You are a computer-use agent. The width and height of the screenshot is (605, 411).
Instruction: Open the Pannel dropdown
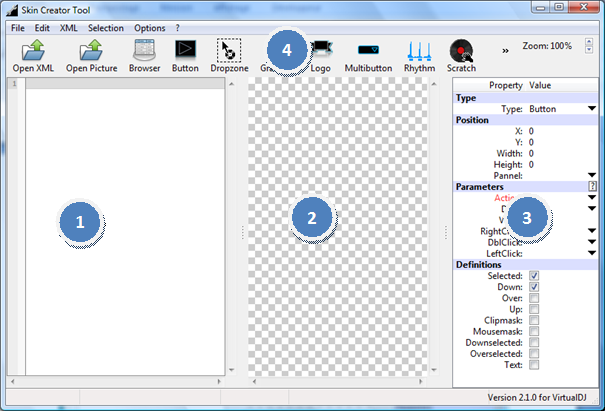[x=592, y=175]
